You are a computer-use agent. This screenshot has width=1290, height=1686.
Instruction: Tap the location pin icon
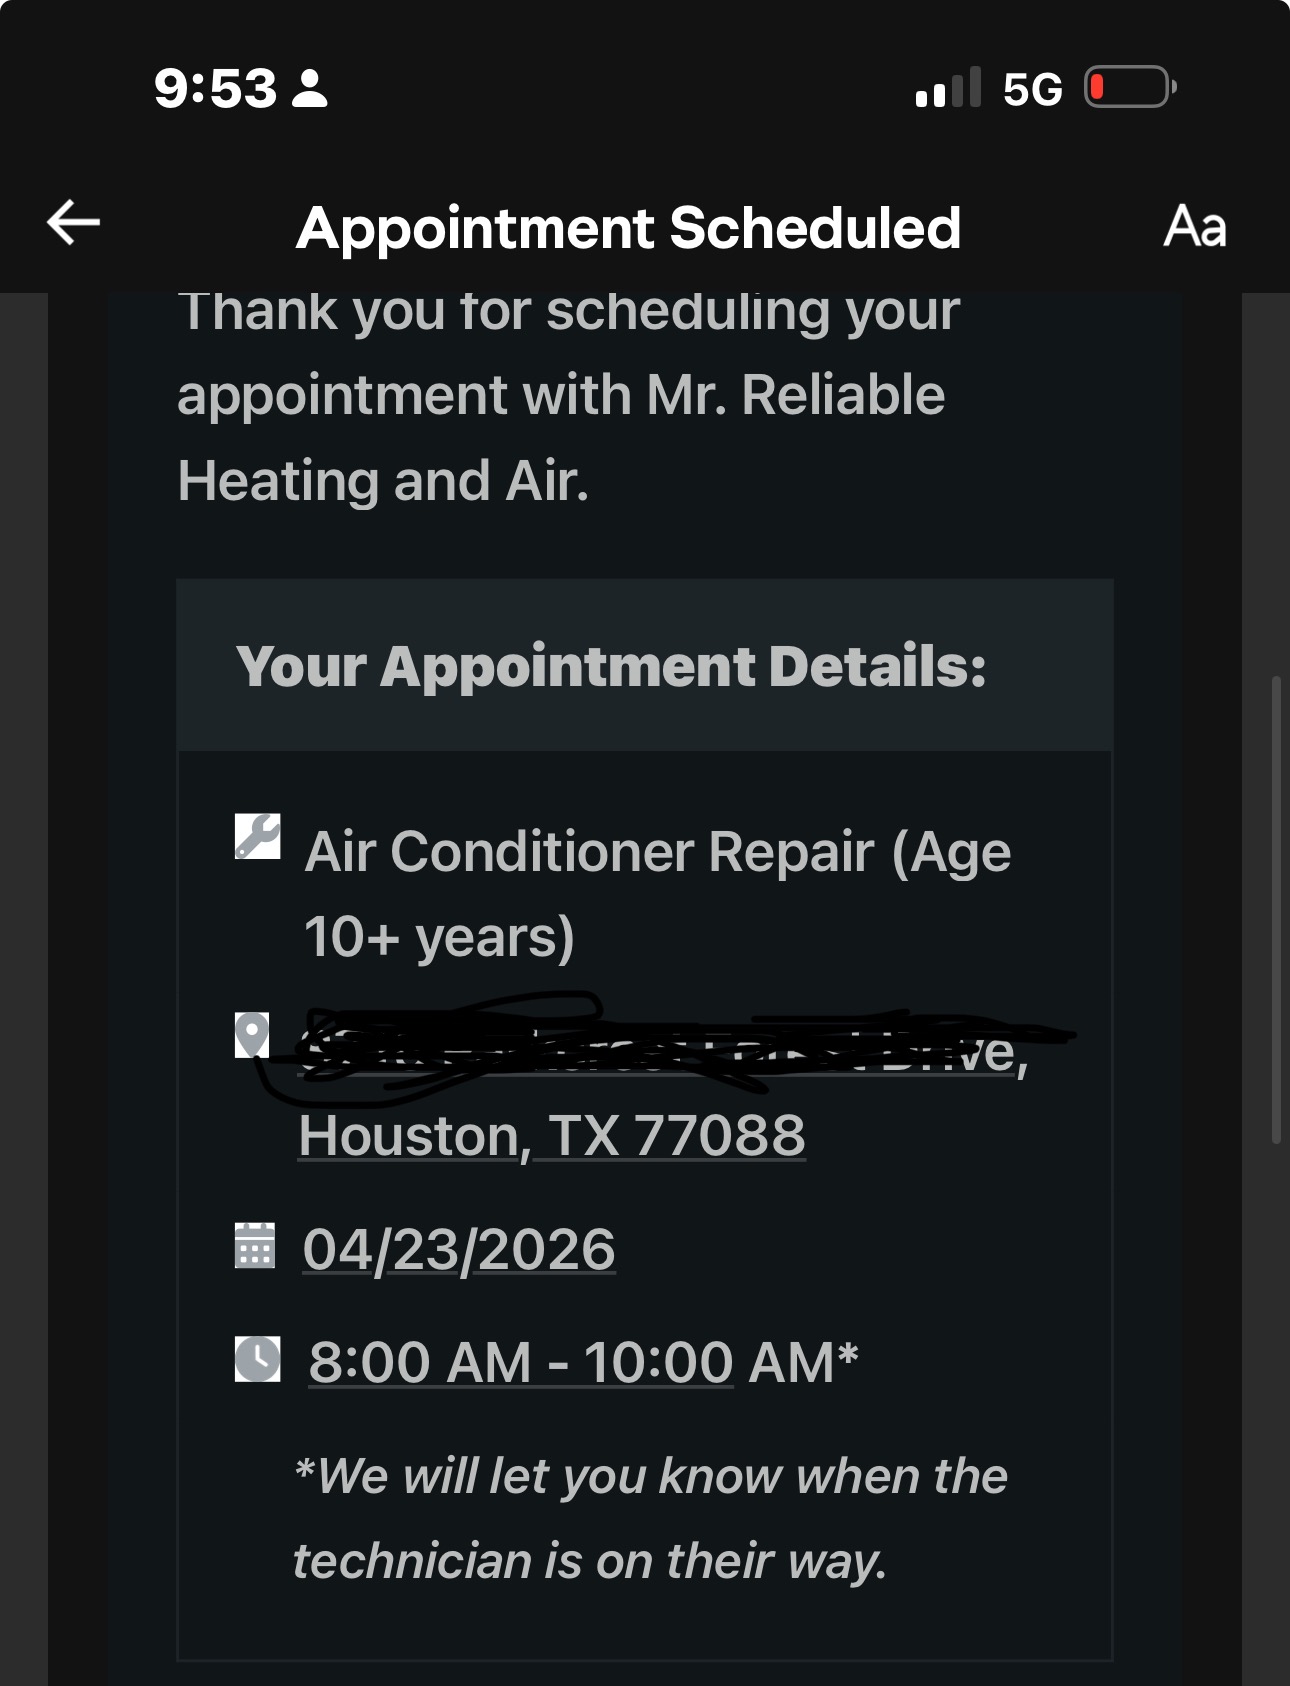[252, 1035]
